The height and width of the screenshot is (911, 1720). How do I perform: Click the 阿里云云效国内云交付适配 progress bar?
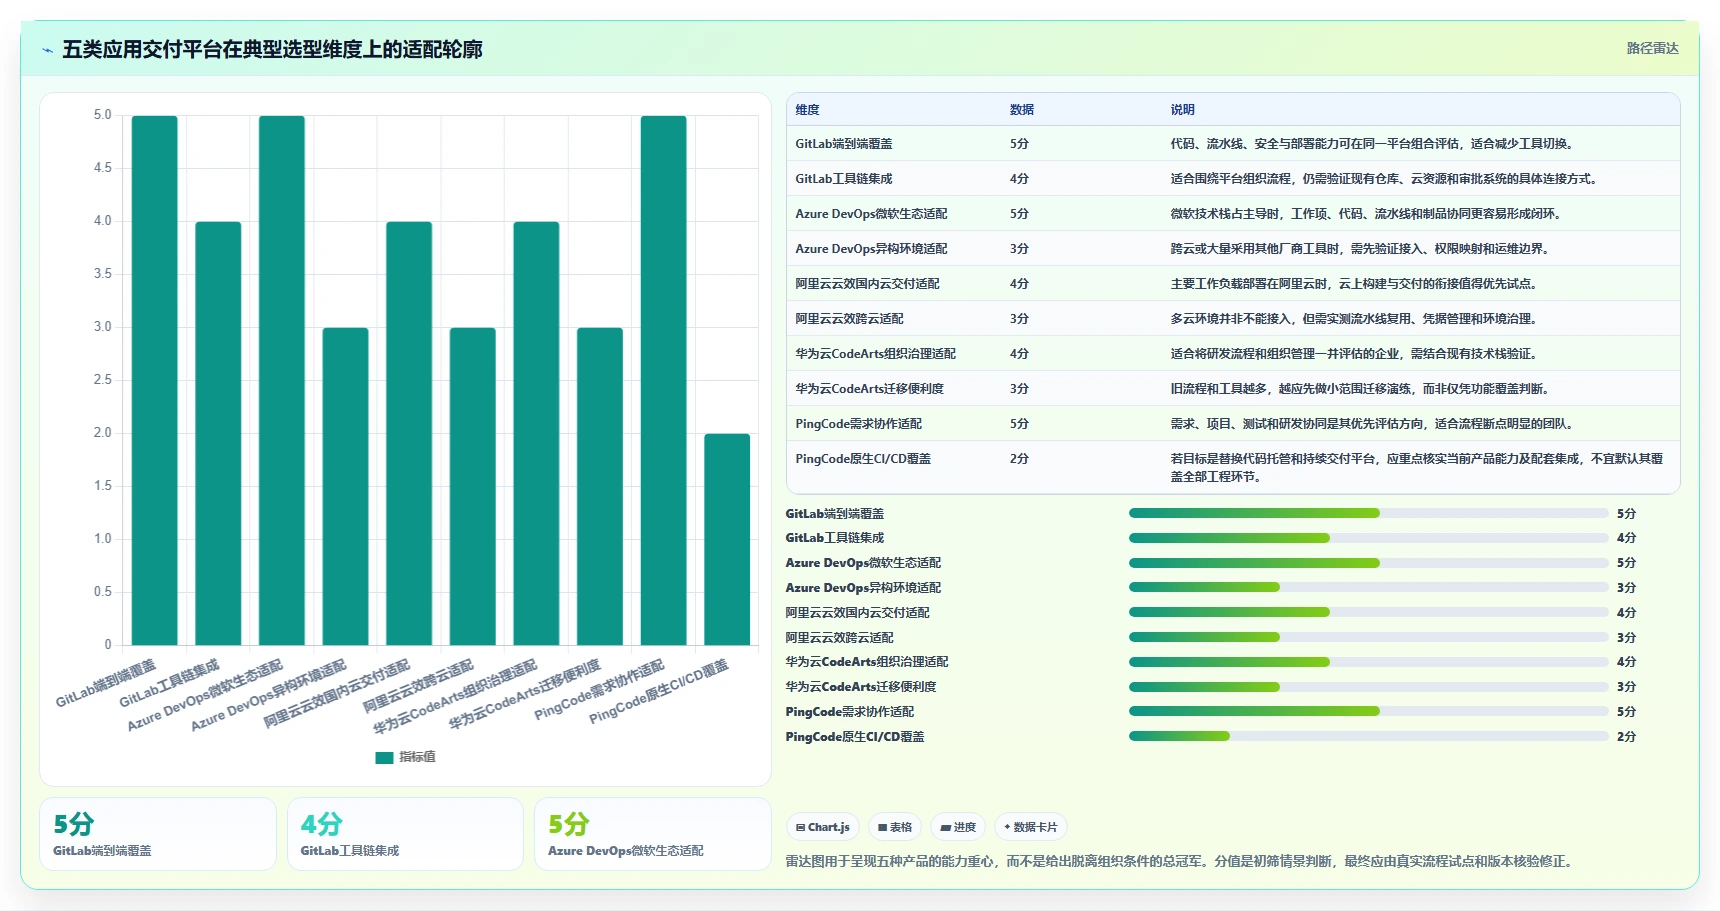click(x=1368, y=612)
